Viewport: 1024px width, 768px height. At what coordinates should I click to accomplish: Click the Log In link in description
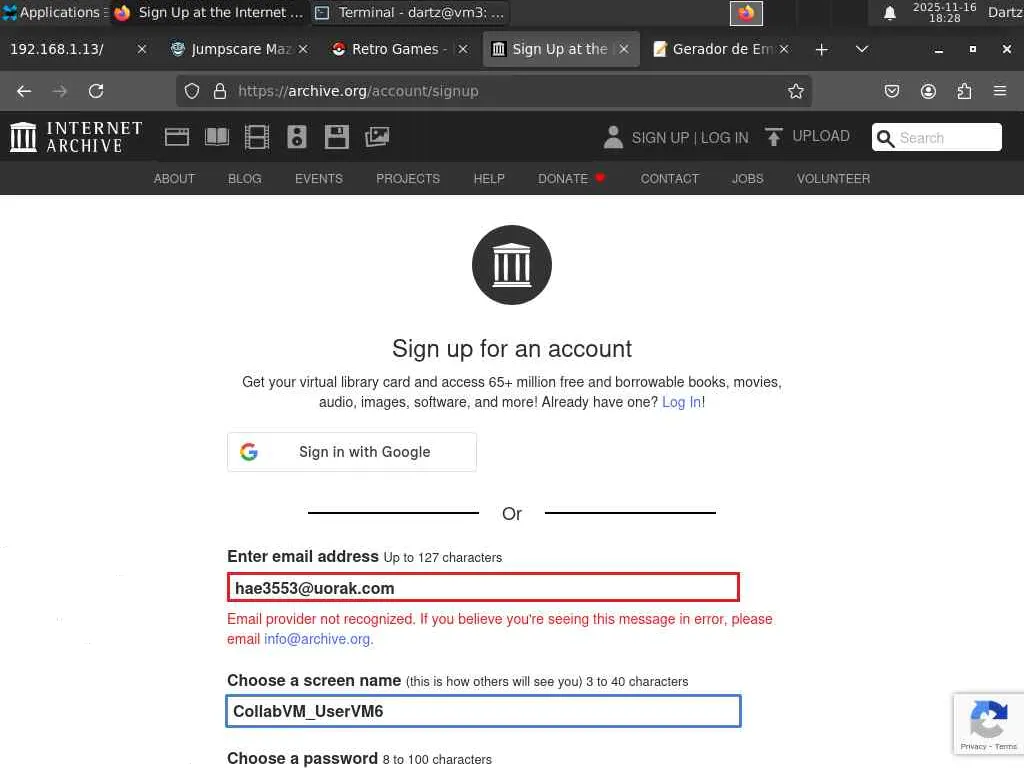tap(682, 402)
